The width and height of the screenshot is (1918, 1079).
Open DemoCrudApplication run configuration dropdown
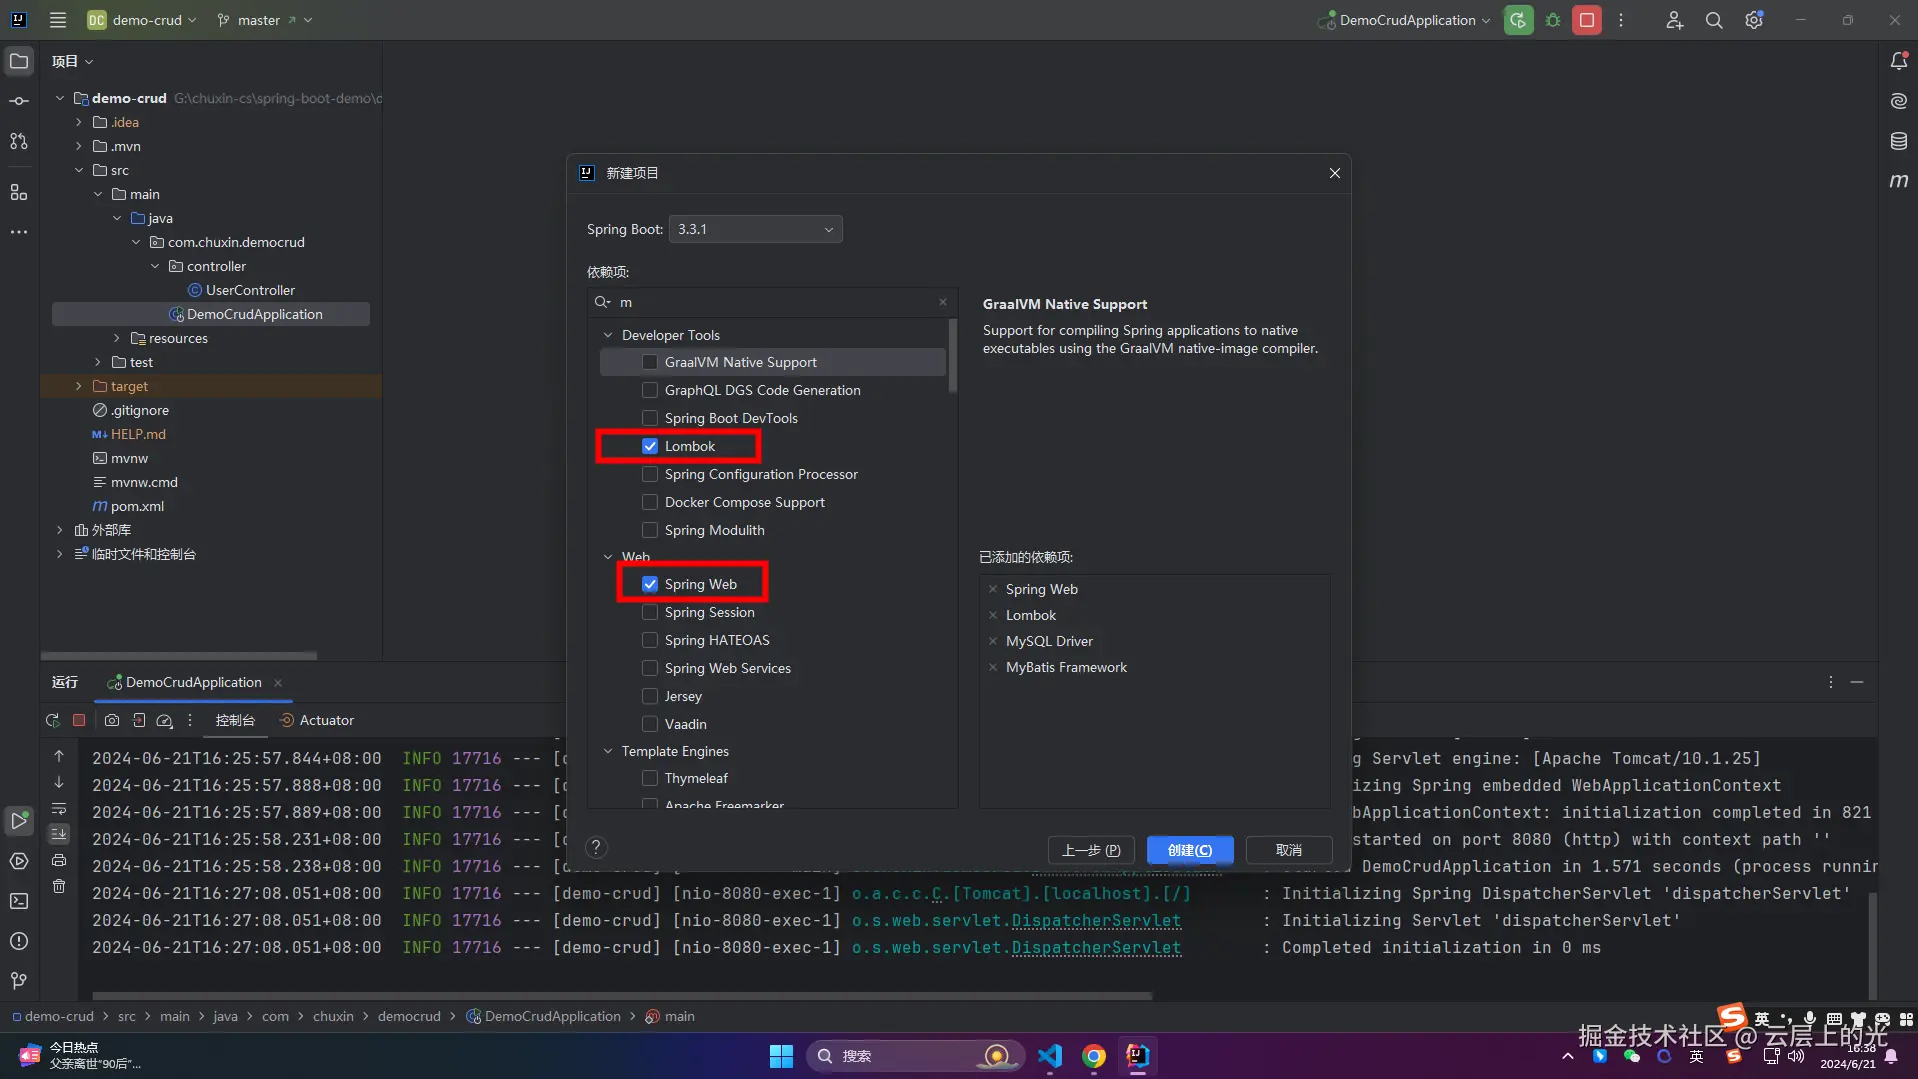coord(1405,20)
